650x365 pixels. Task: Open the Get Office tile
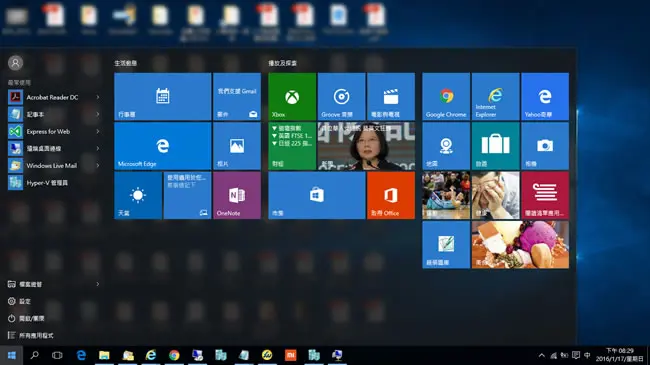(391, 195)
